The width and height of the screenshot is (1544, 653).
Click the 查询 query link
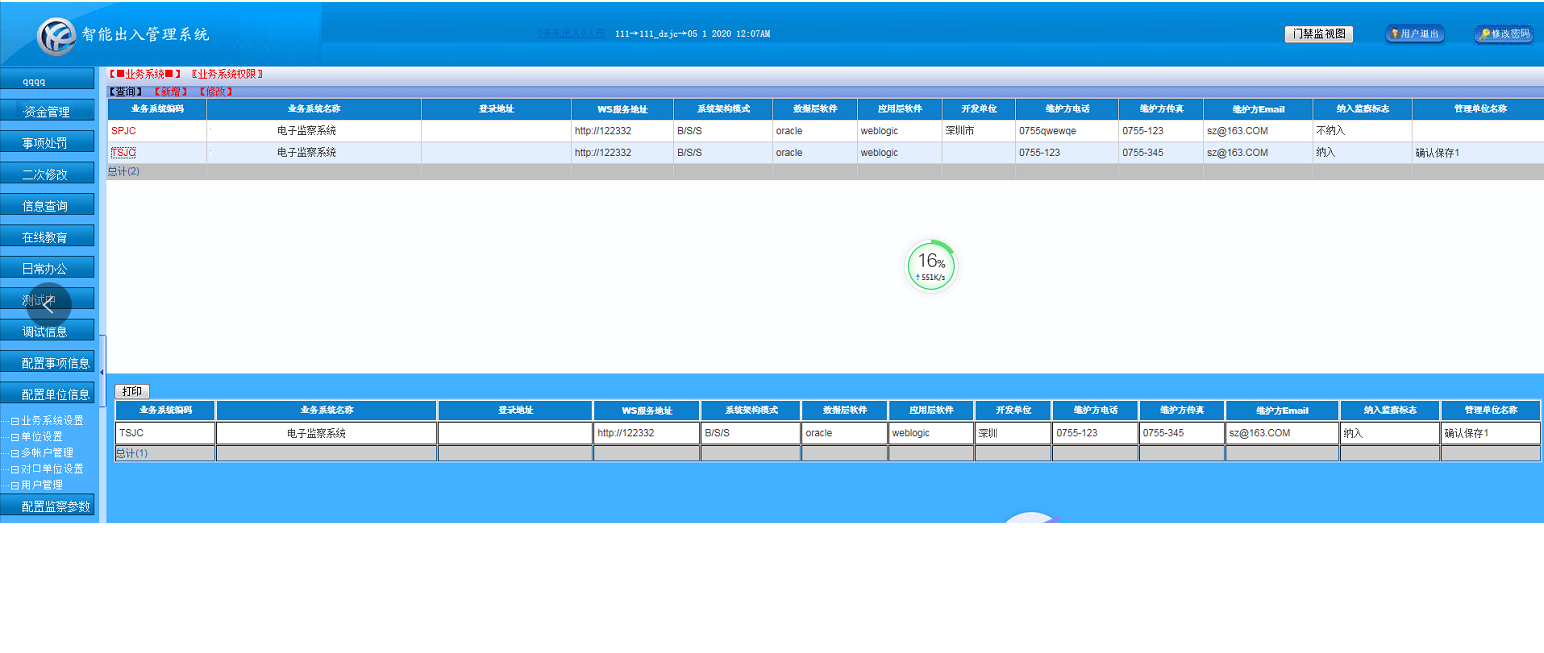point(125,92)
